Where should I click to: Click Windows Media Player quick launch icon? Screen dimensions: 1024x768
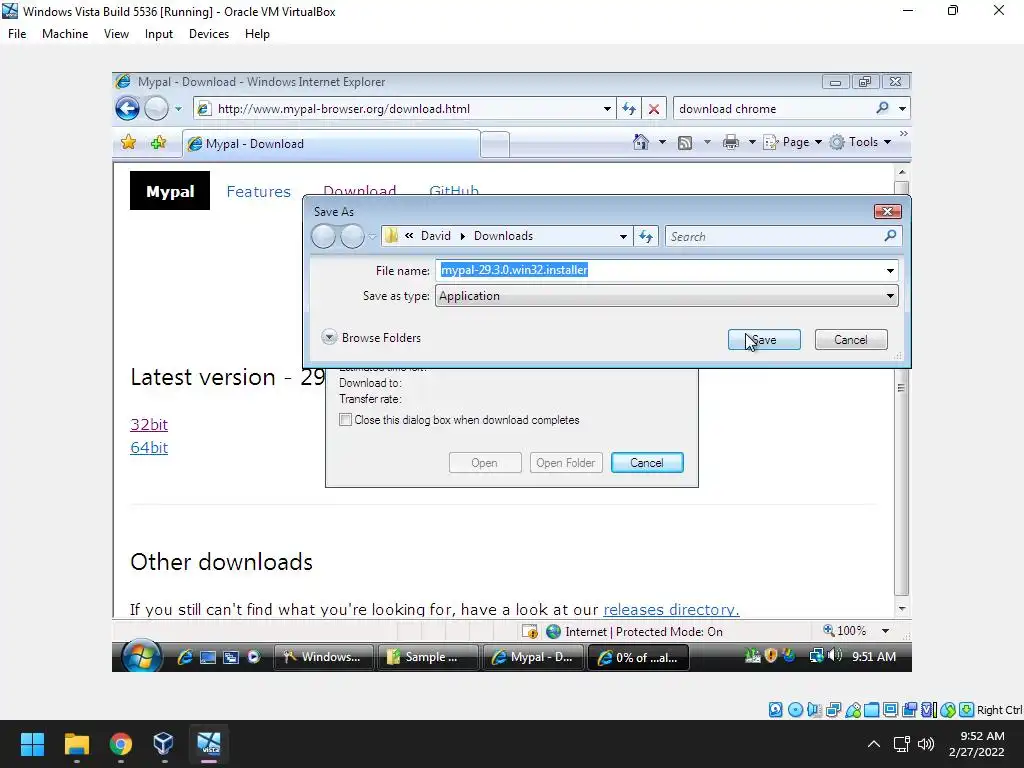click(x=253, y=657)
